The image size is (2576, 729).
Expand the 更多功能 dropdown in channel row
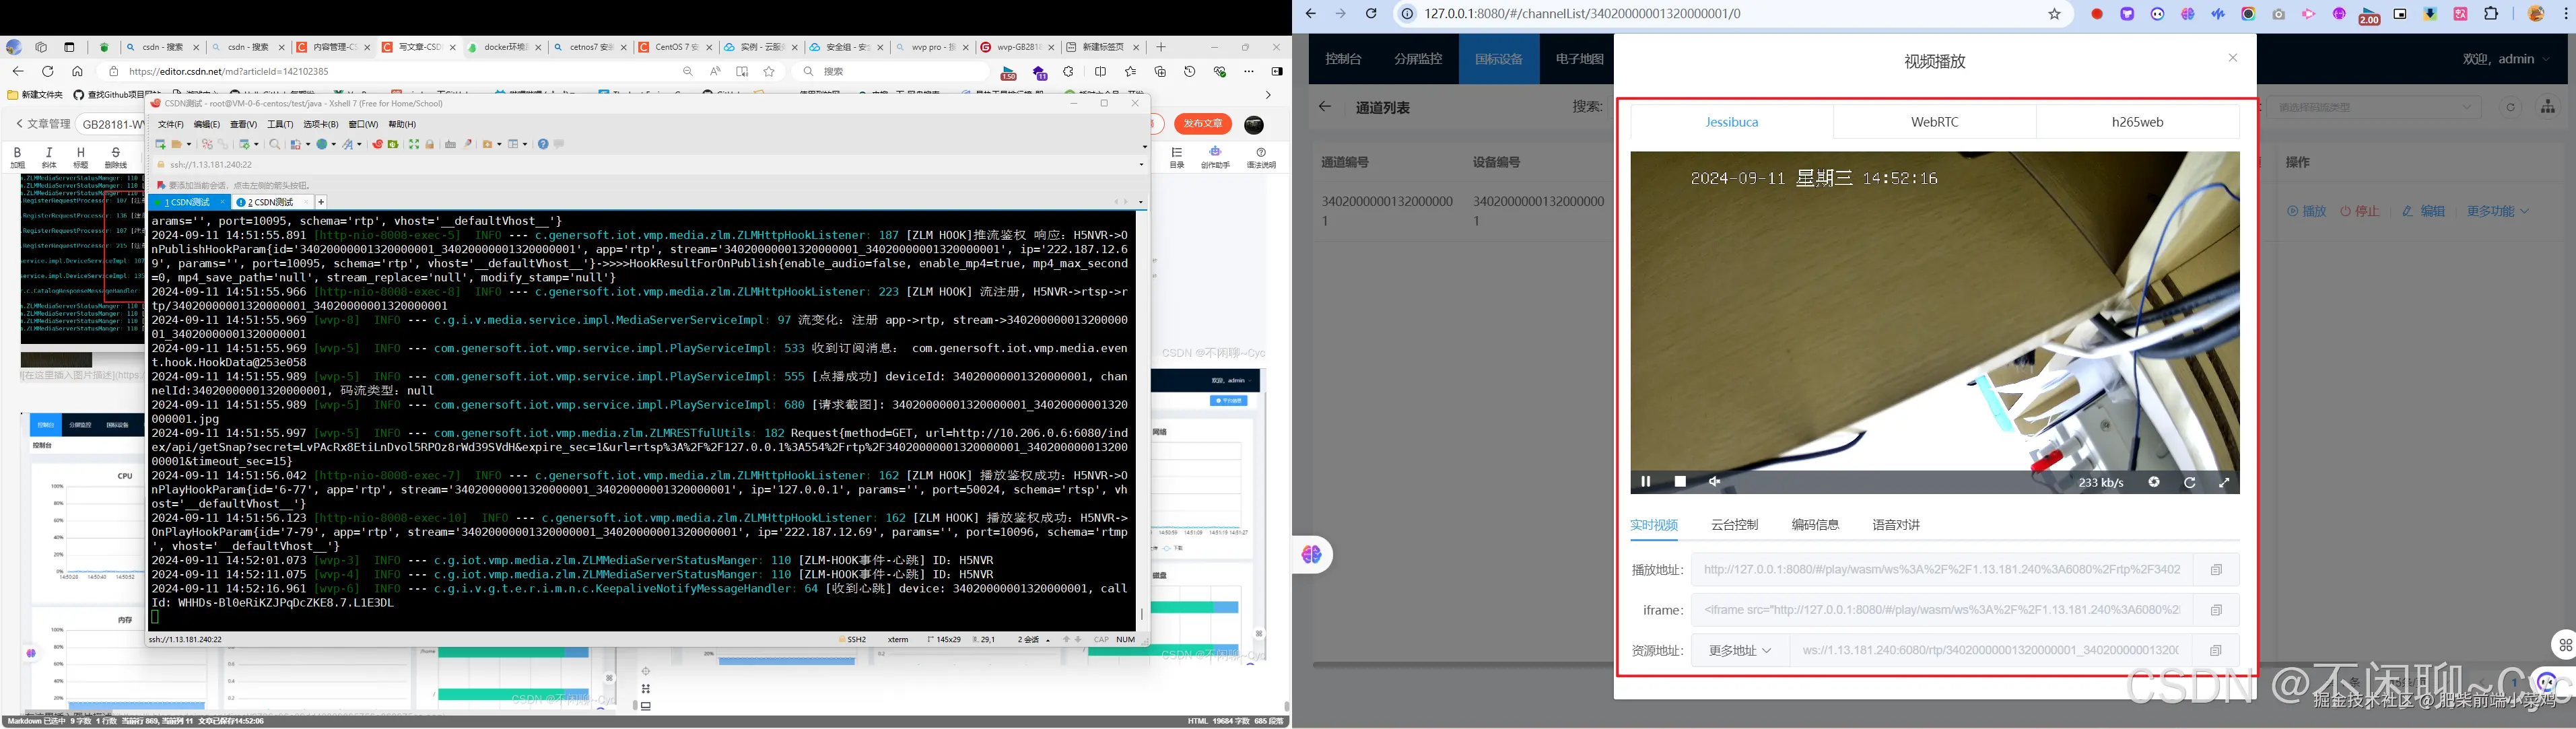point(2497,211)
